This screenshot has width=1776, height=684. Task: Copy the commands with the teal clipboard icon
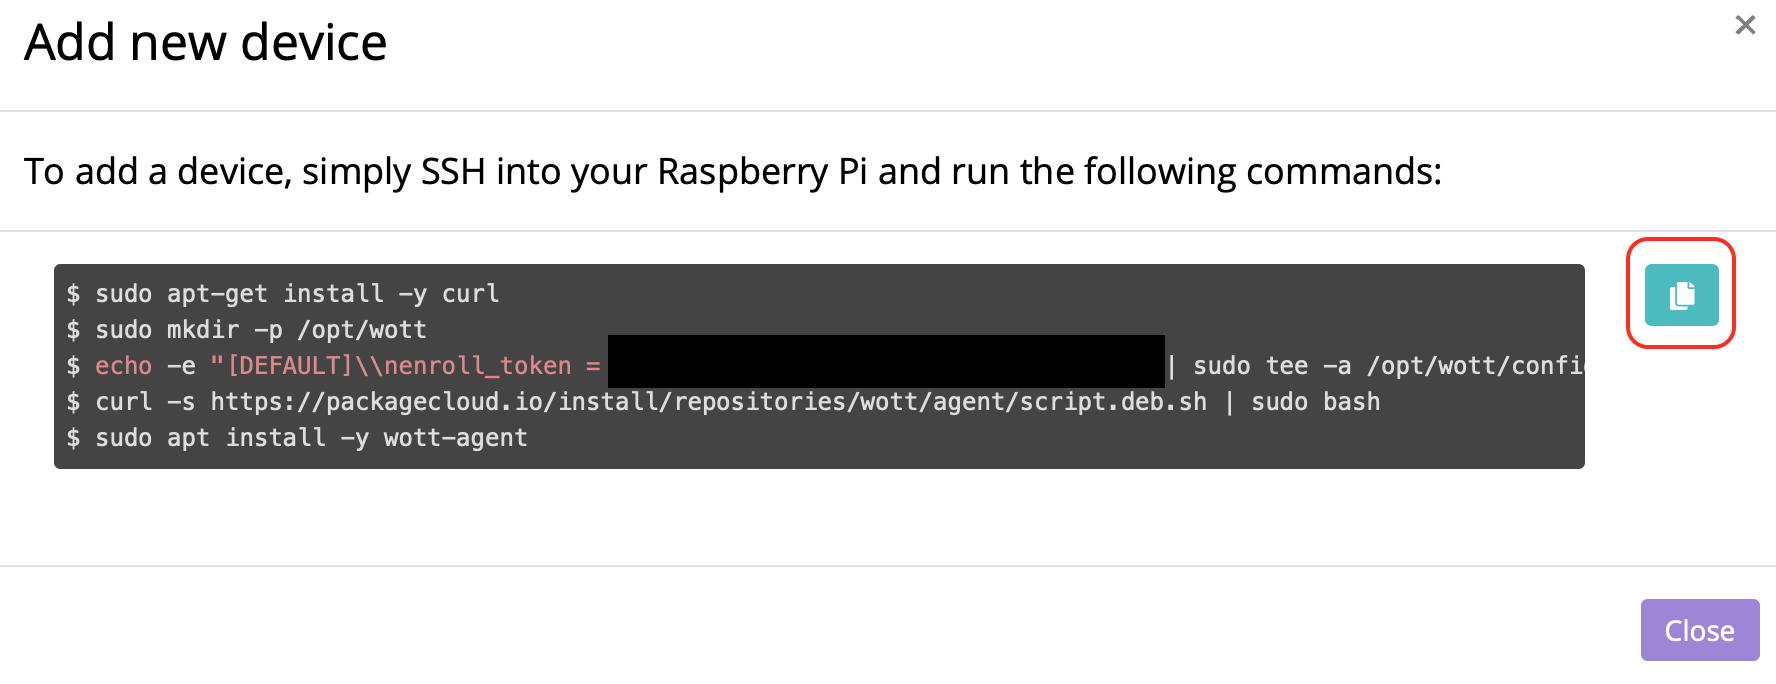pyautogui.click(x=1681, y=295)
